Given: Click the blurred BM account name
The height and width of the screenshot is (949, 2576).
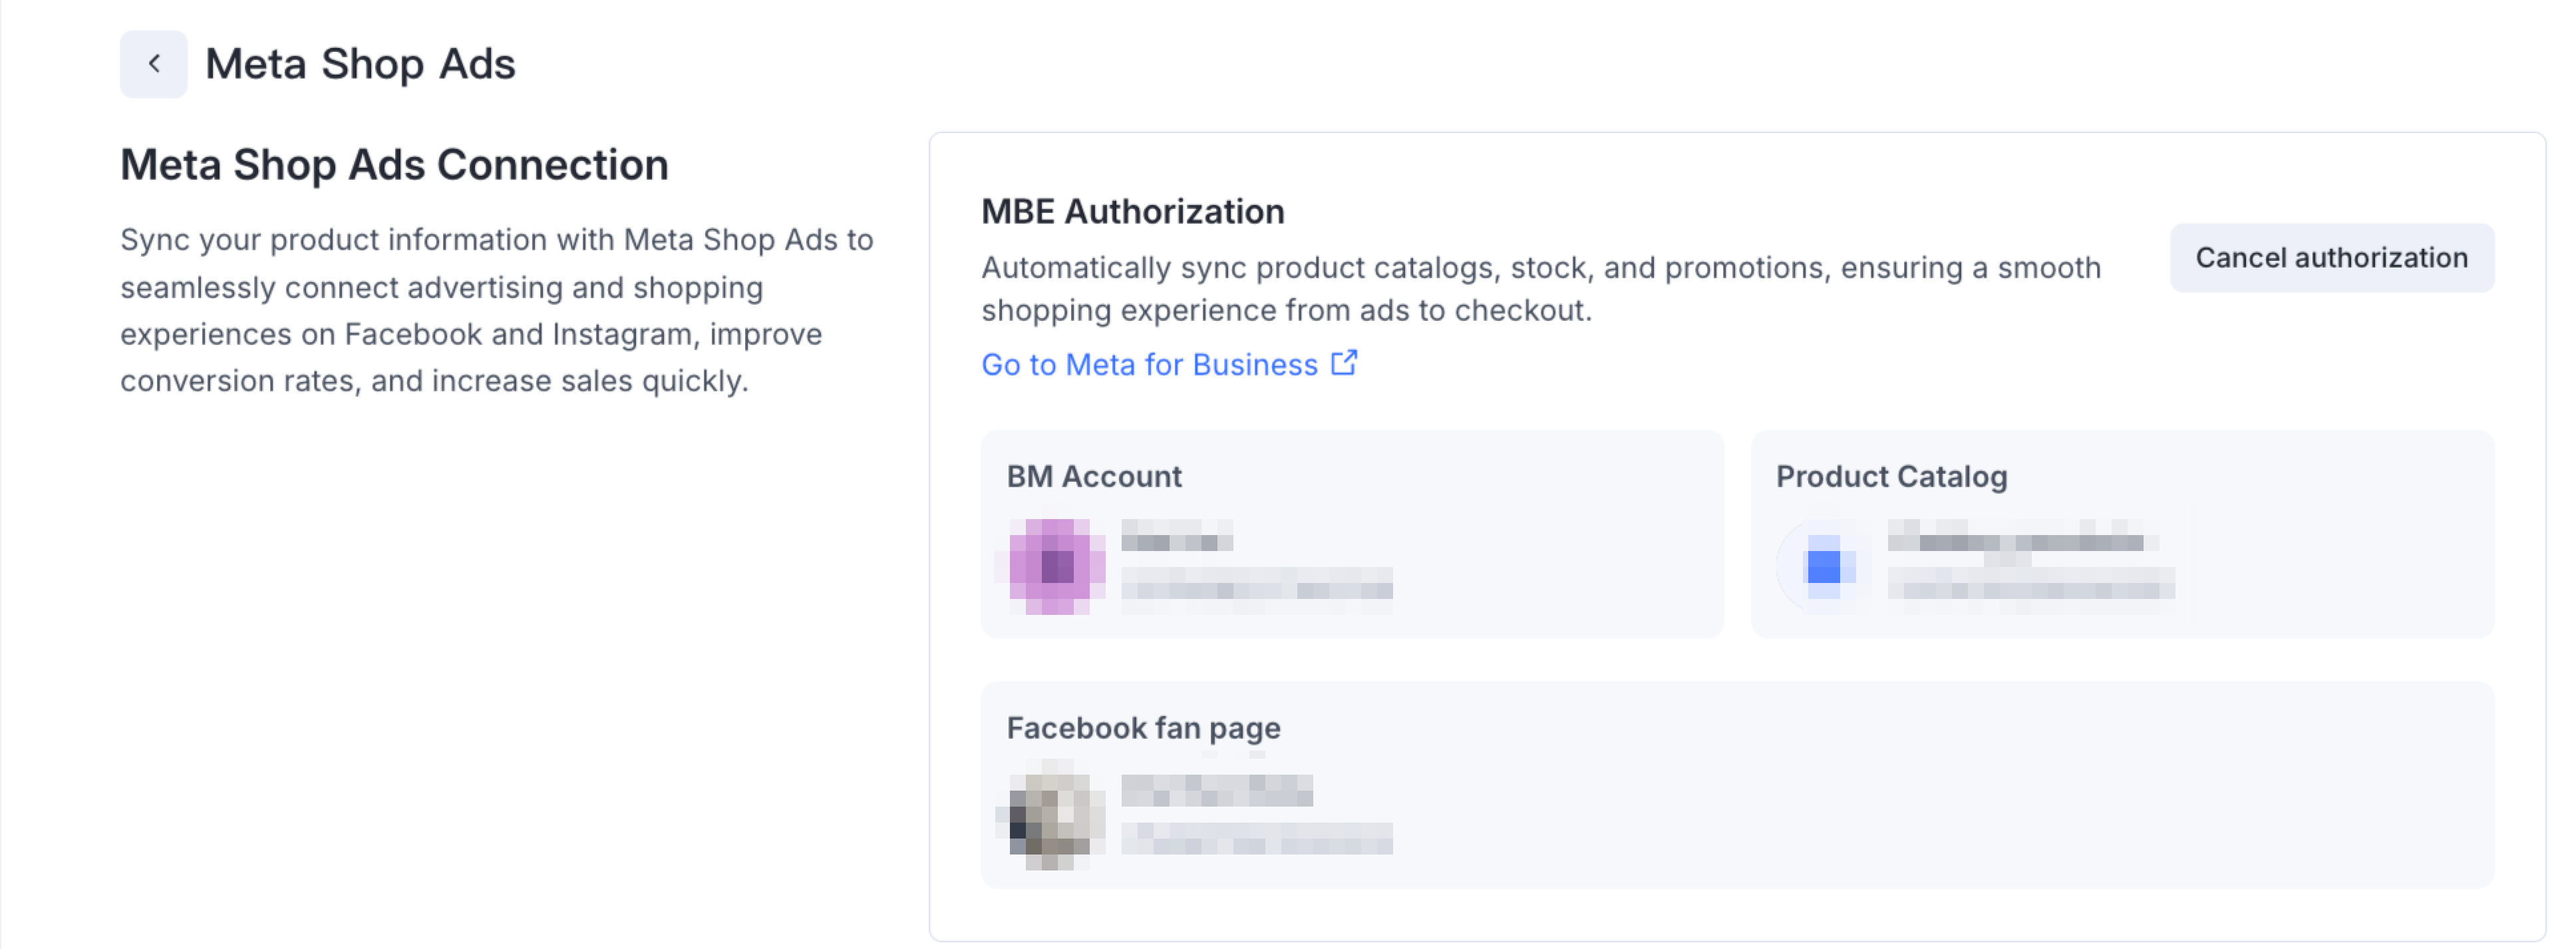Looking at the screenshot, I should 1176,537.
